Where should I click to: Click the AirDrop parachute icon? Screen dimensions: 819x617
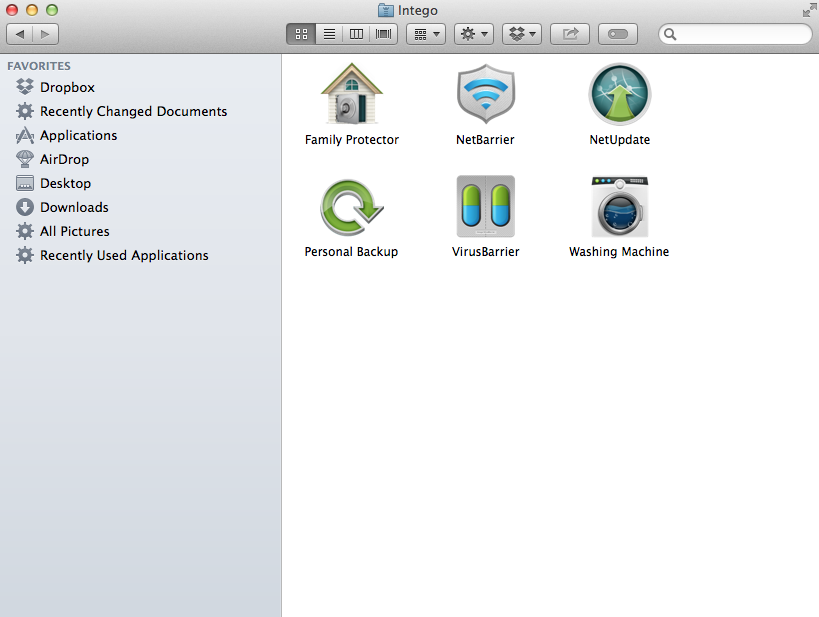[25, 159]
